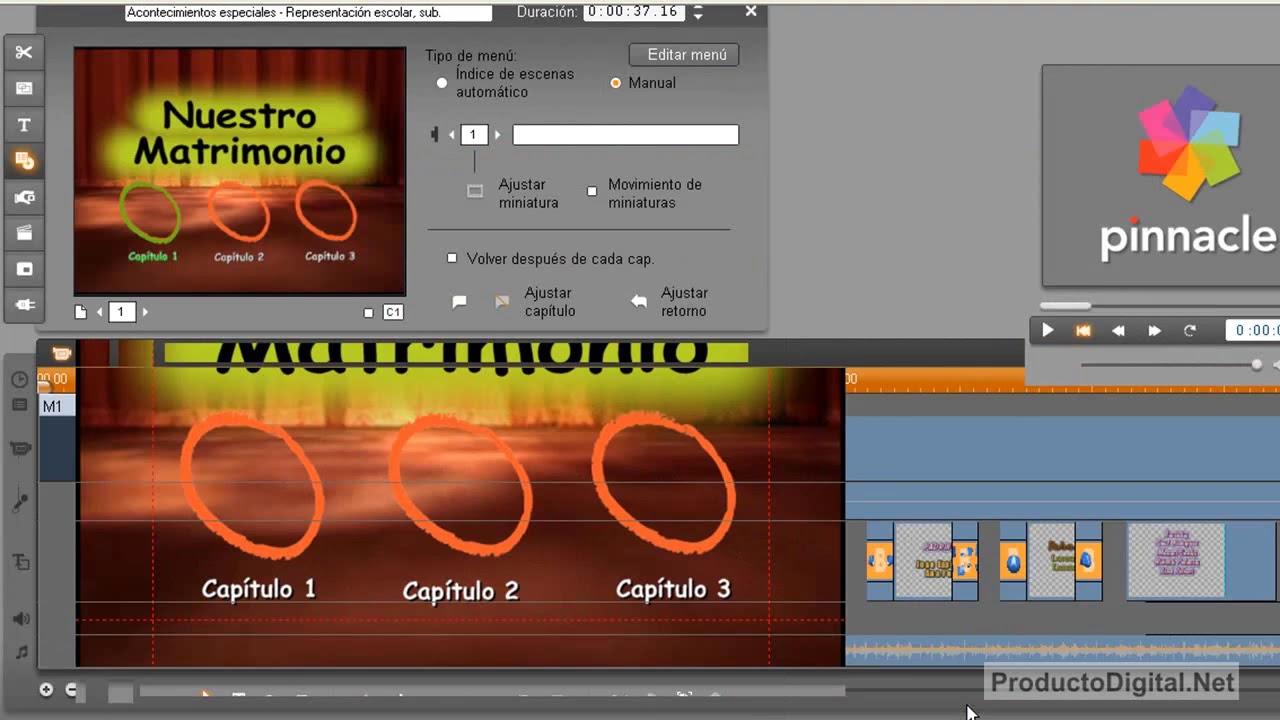Click the menu name title field
The width and height of the screenshot is (1280, 720).
click(x=309, y=13)
